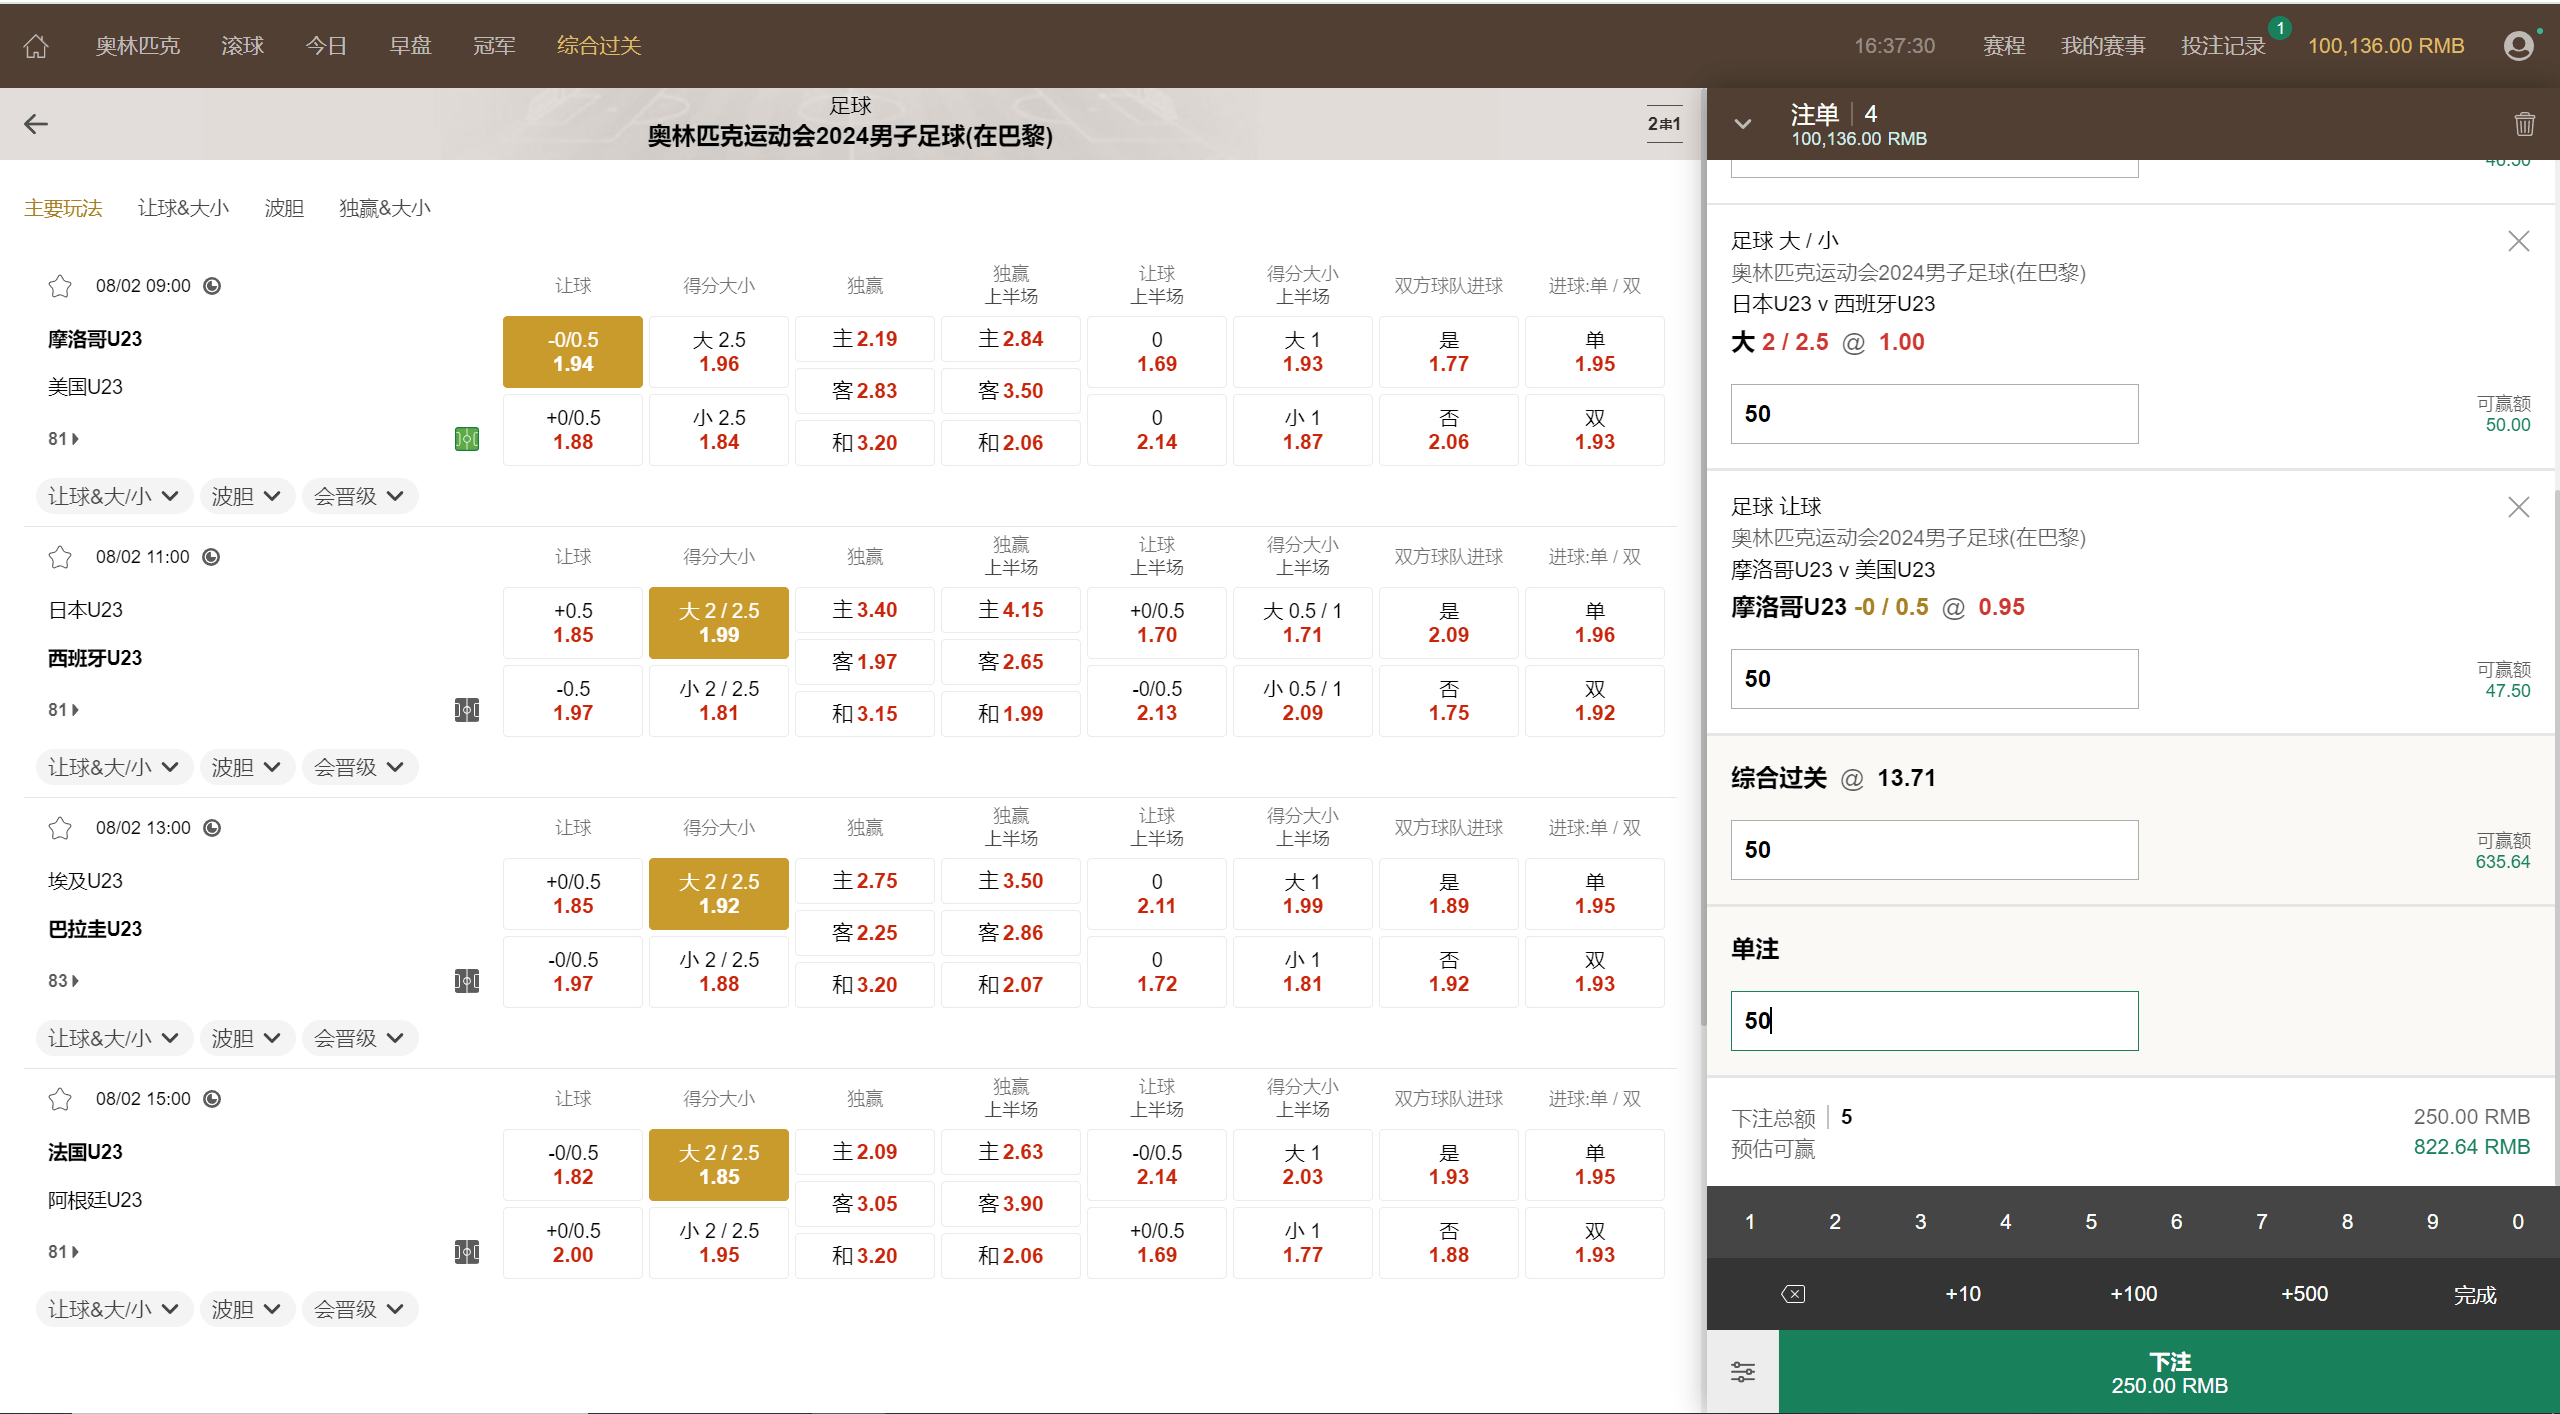Expand 会晋级 dropdown under 日本U23 match
This screenshot has height=1414, width=2560.
tap(359, 767)
